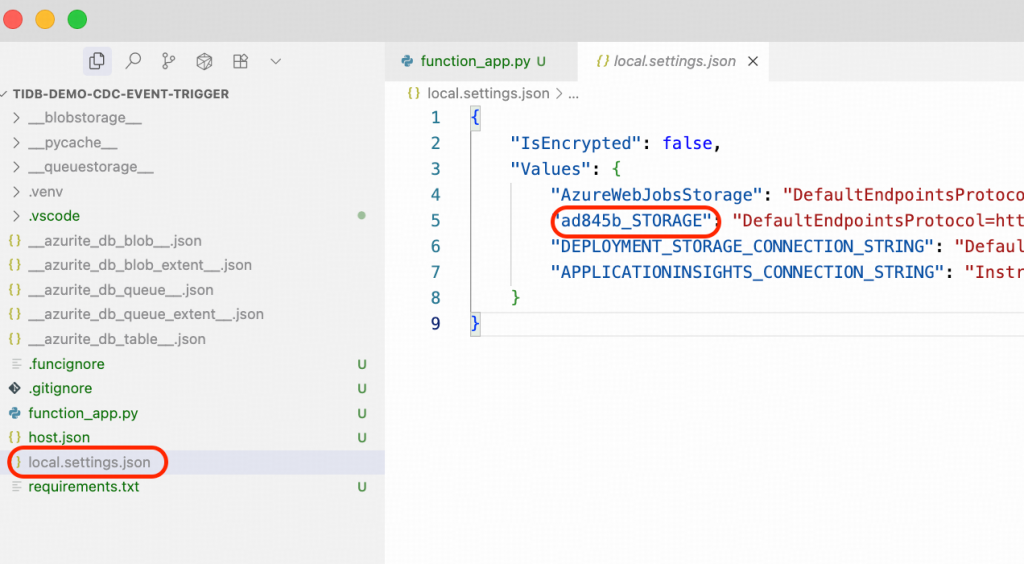This screenshot has width=1024, height=564.
Task: Click local.settings.json in the breadcrumb
Action: (488, 93)
